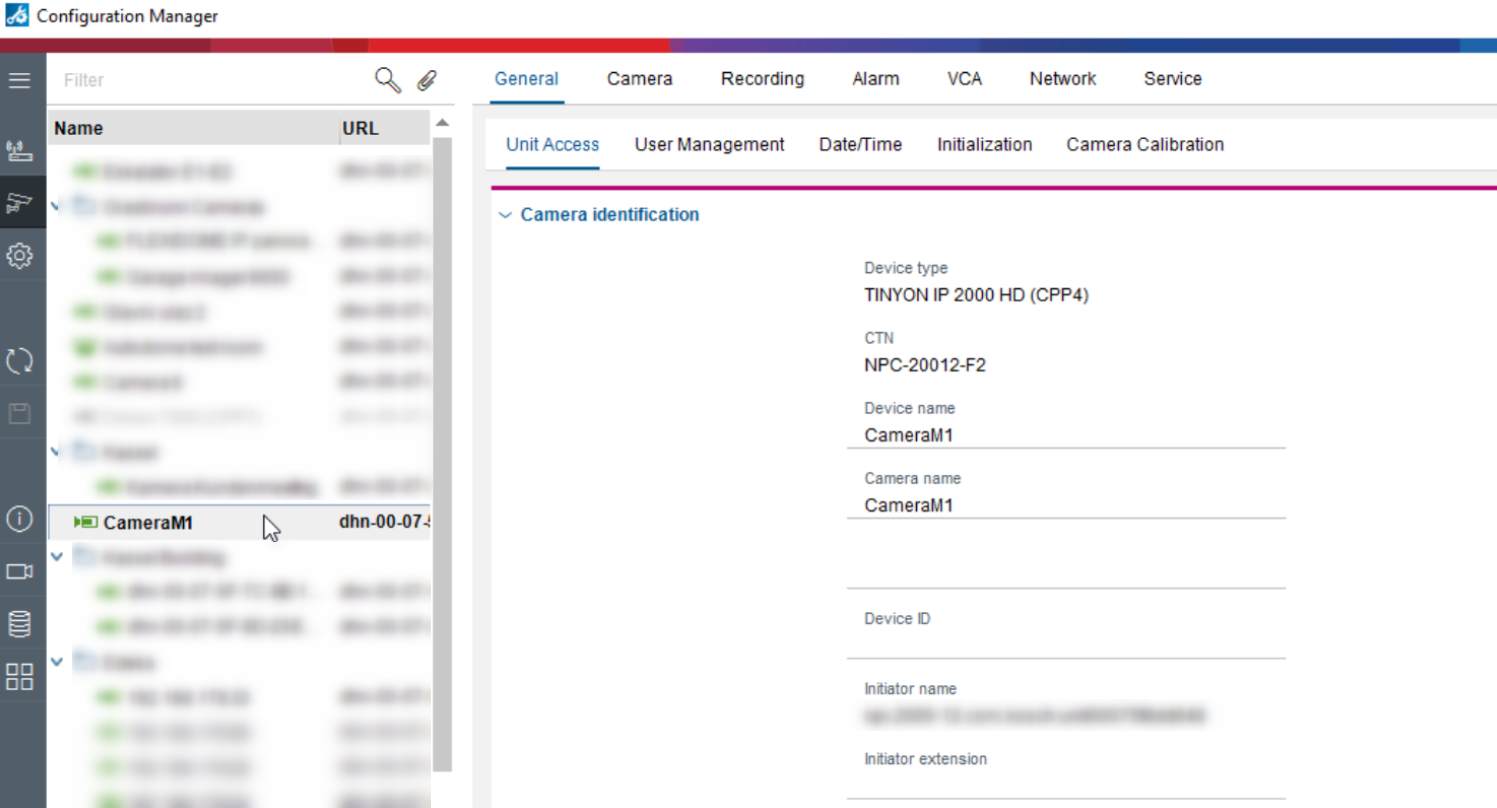Open Preferences gear icon in sidebar
This screenshot has width=1497, height=808.
coord(20,256)
